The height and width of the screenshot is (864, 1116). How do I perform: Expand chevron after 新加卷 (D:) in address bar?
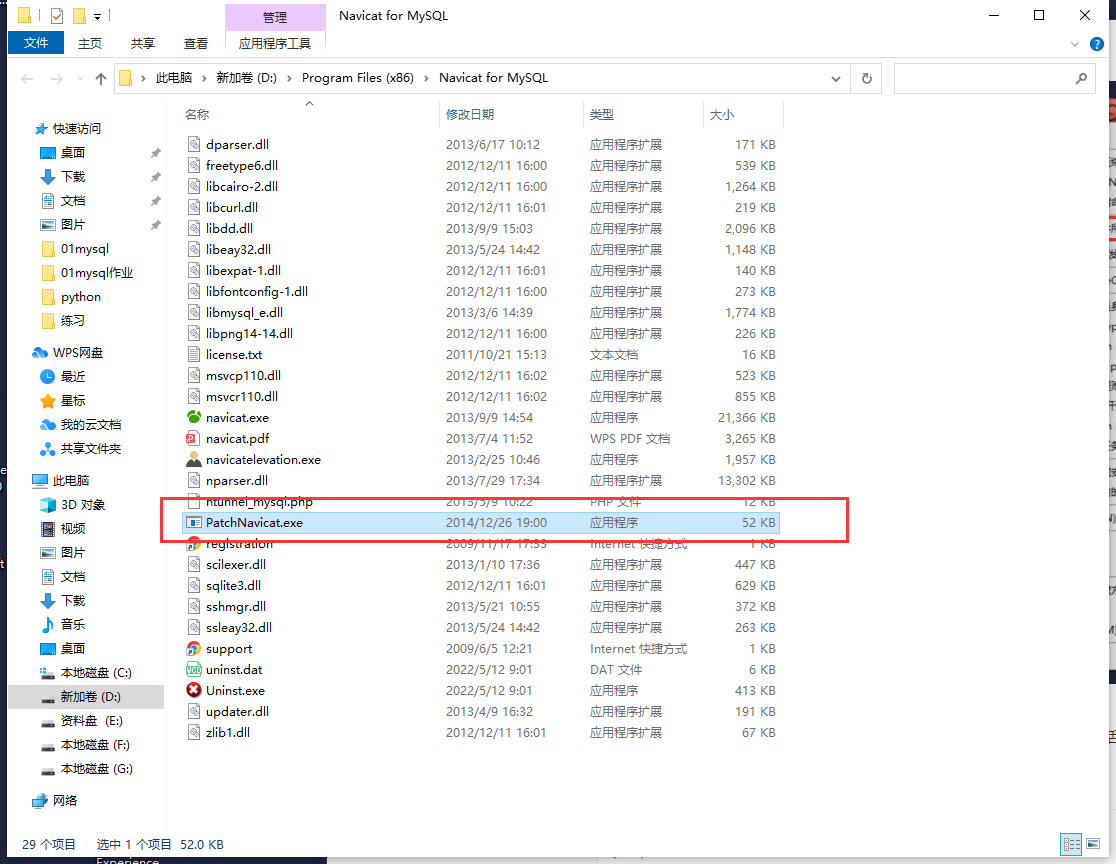coord(289,78)
